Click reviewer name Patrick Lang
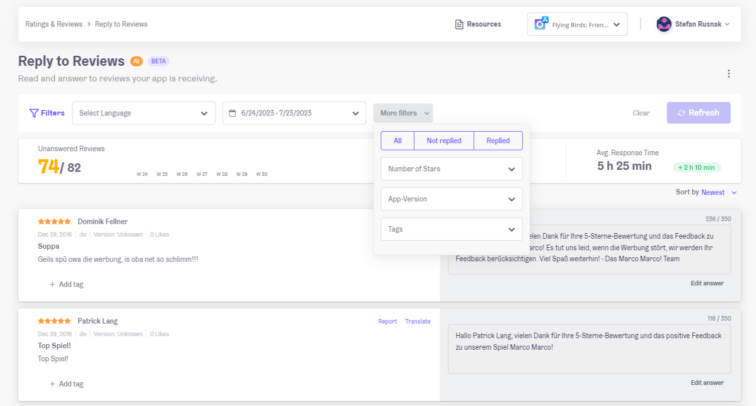Viewport: 756px width, 406px height. click(97, 321)
